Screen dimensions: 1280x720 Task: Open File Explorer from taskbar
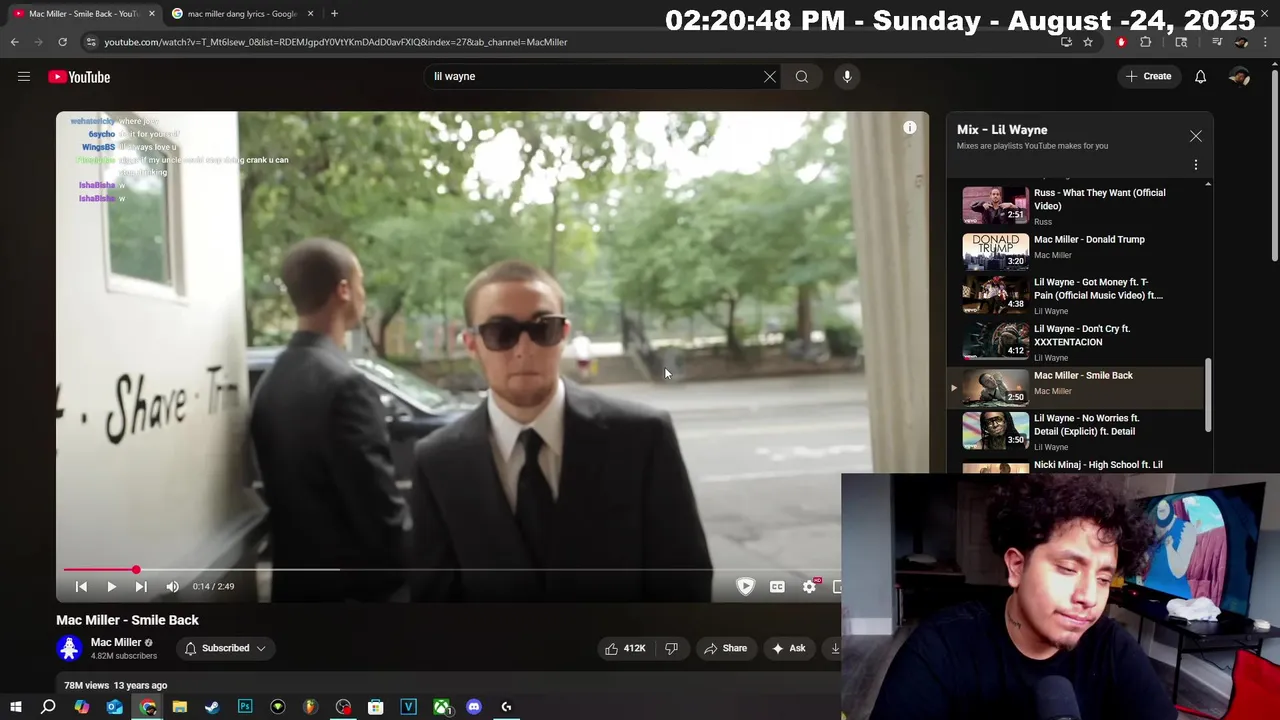point(180,707)
